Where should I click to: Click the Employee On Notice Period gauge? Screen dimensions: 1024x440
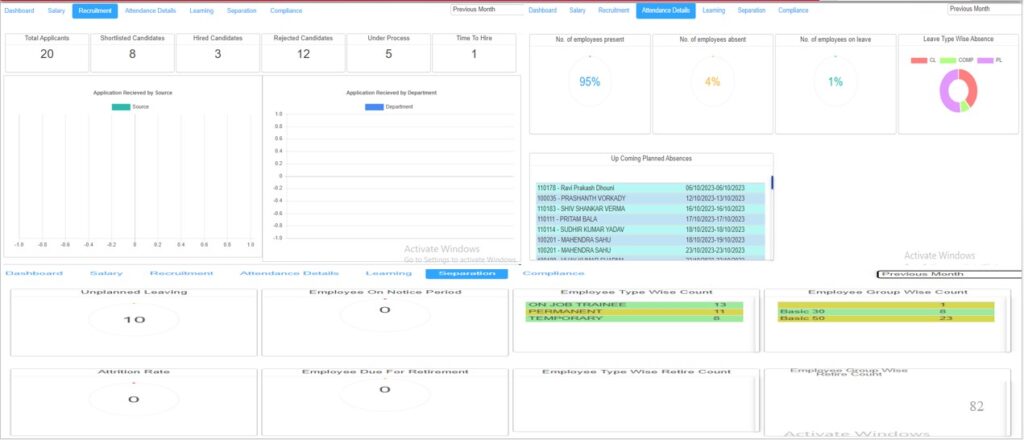(385, 310)
